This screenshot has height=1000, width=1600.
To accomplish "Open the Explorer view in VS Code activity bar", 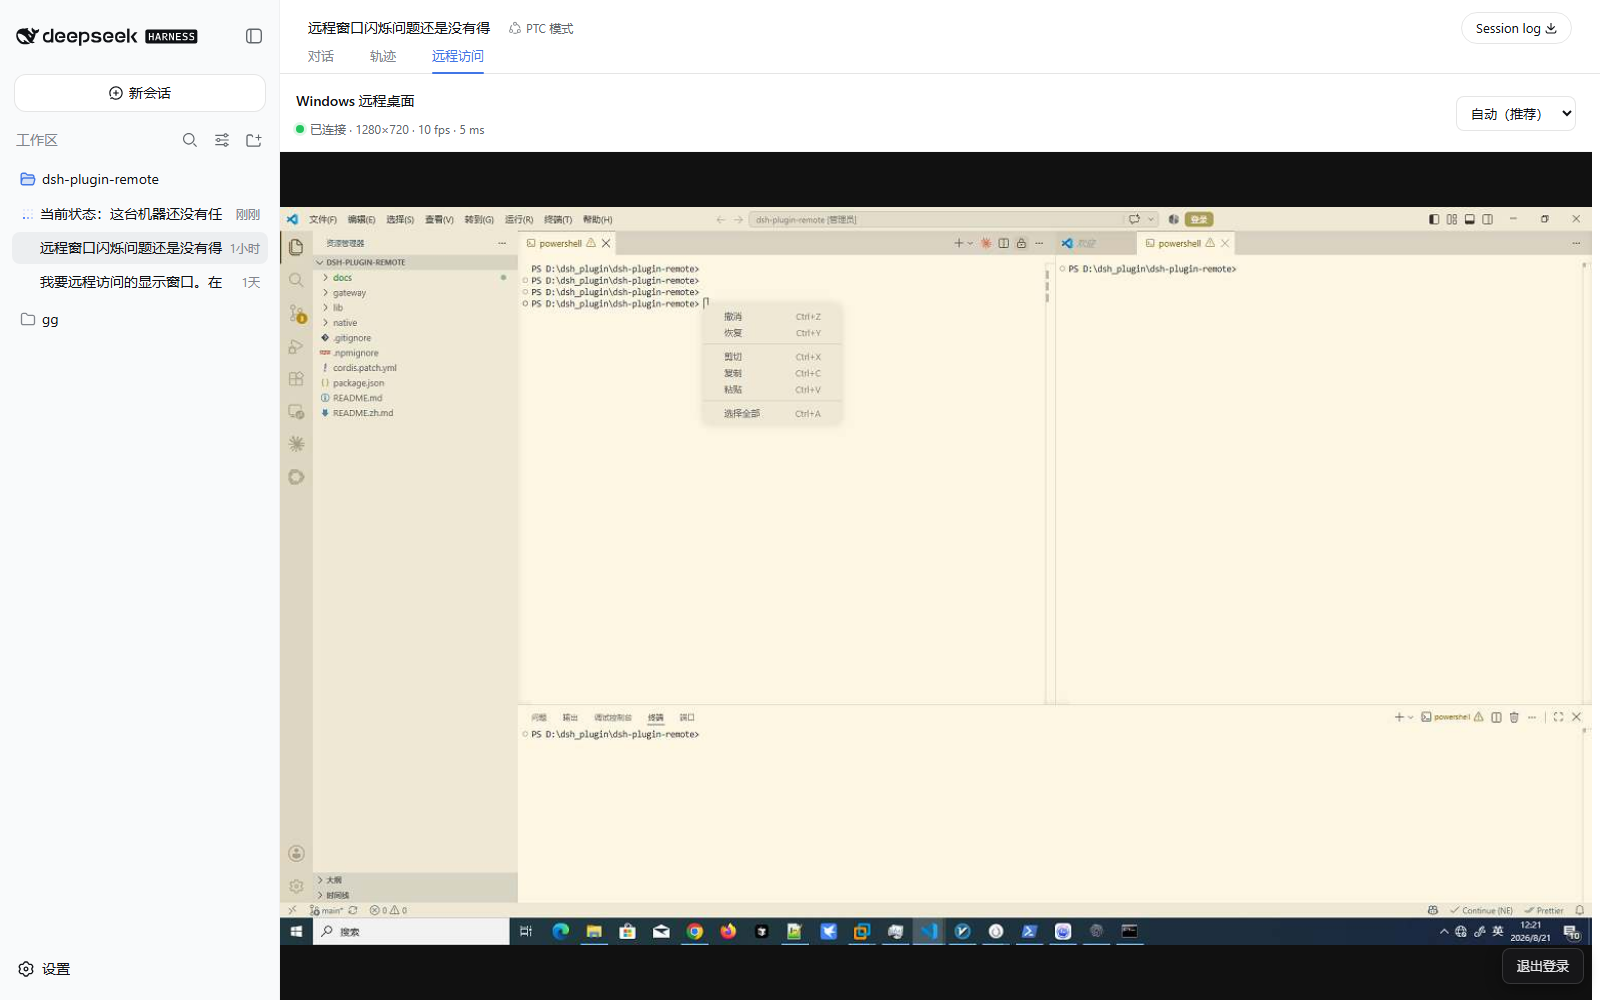I will (x=296, y=247).
